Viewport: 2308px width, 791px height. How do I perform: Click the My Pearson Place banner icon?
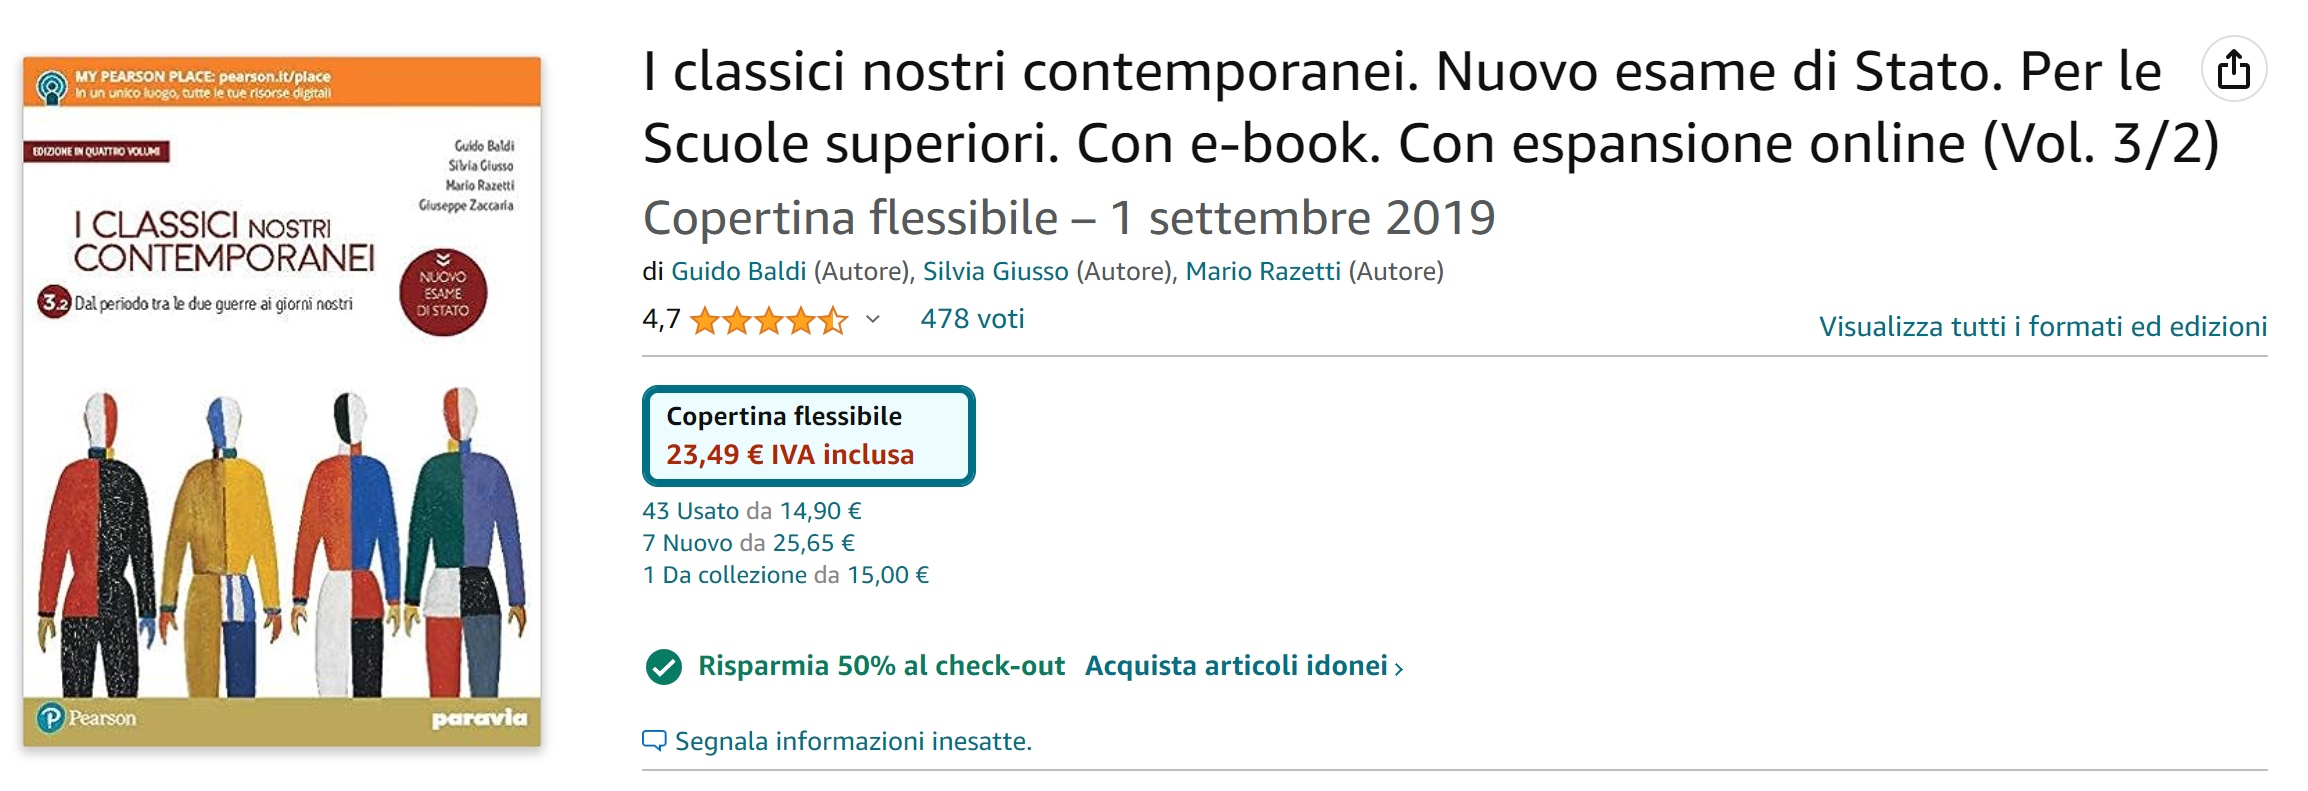[51, 86]
